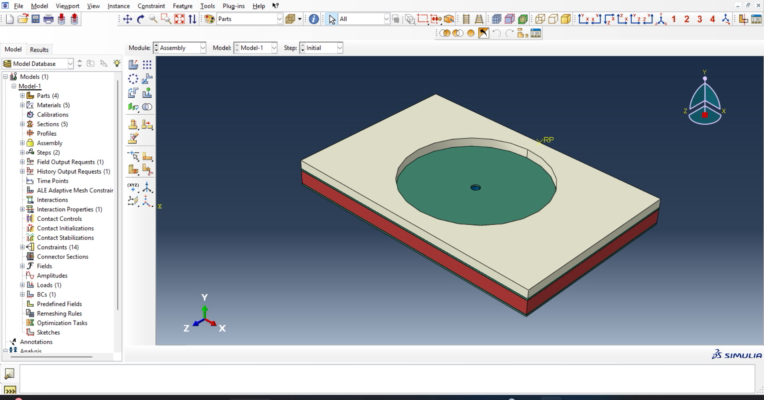Collapse the Model-1 tree node
This screenshot has height=400, width=764.
coord(14,86)
